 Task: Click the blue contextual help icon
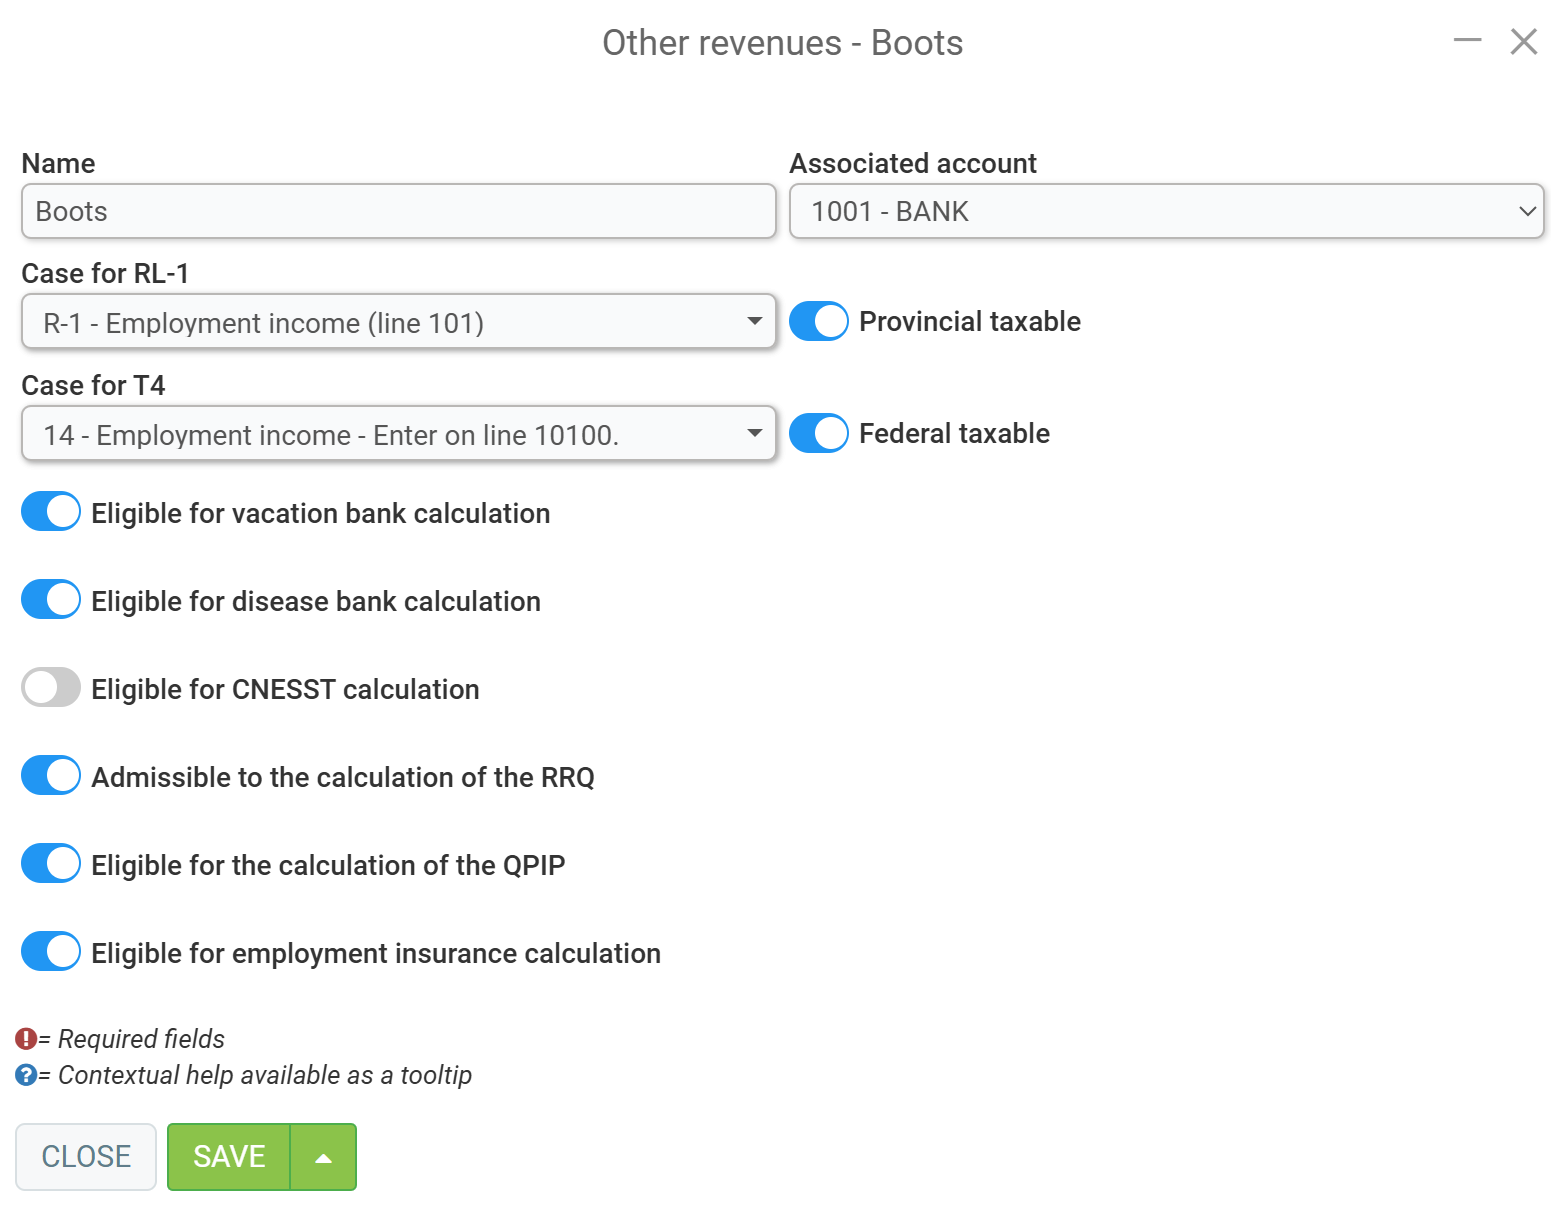26,1075
